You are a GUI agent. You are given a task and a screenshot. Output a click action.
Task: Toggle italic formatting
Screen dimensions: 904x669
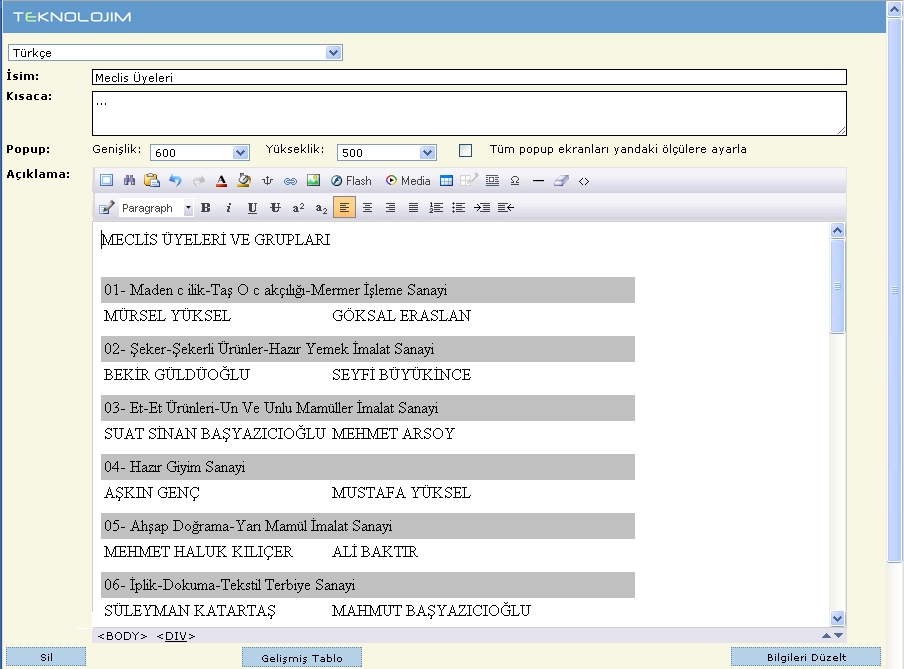click(229, 208)
